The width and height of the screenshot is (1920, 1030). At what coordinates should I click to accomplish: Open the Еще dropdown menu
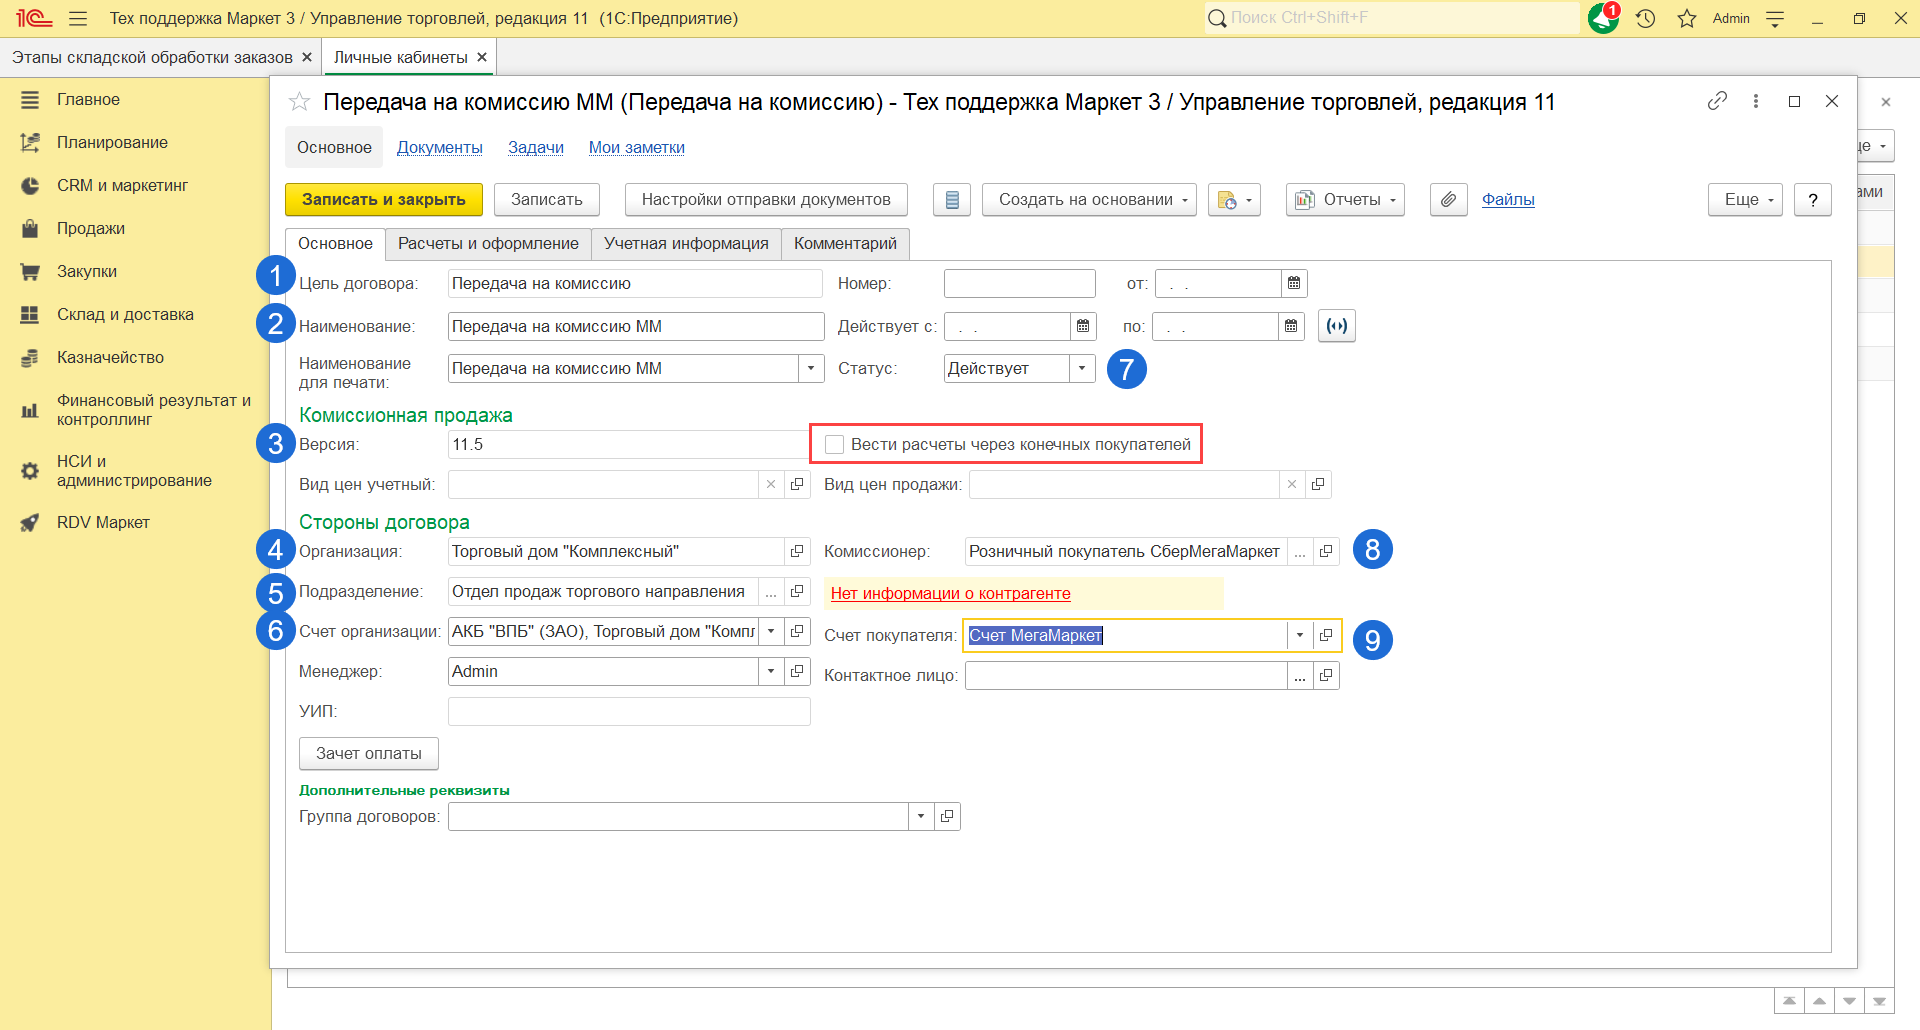pos(1745,200)
